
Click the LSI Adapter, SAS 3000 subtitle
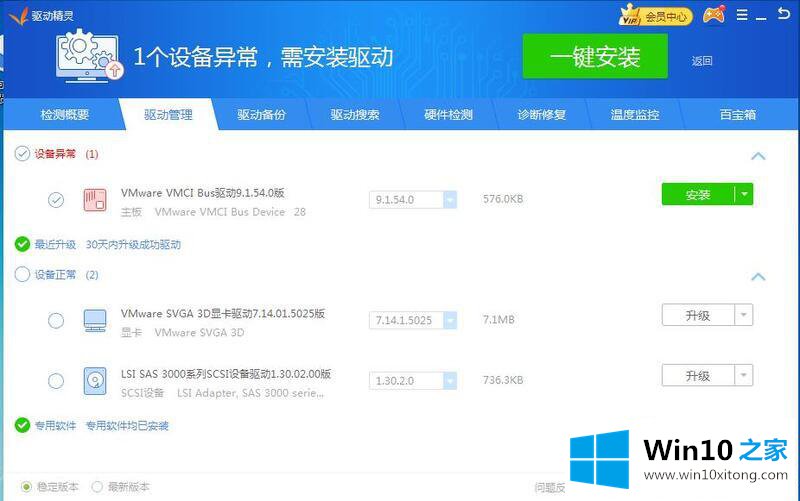click(x=250, y=393)
